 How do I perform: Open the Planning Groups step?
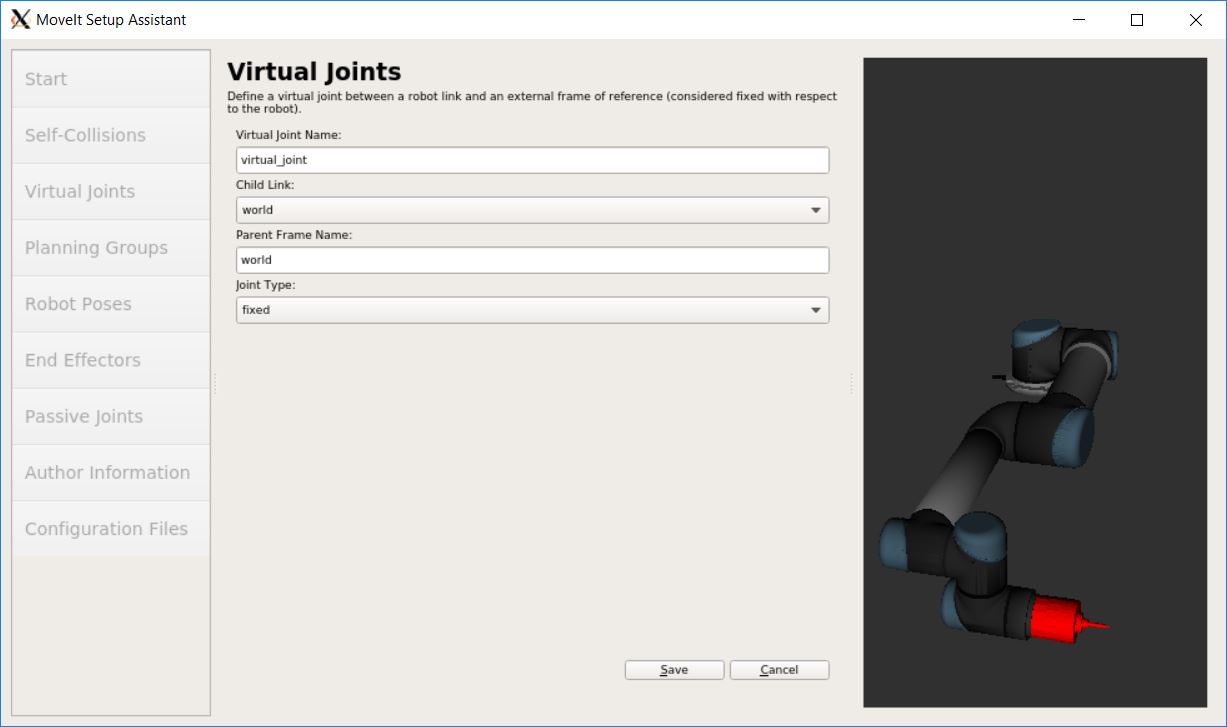[110, 247]
